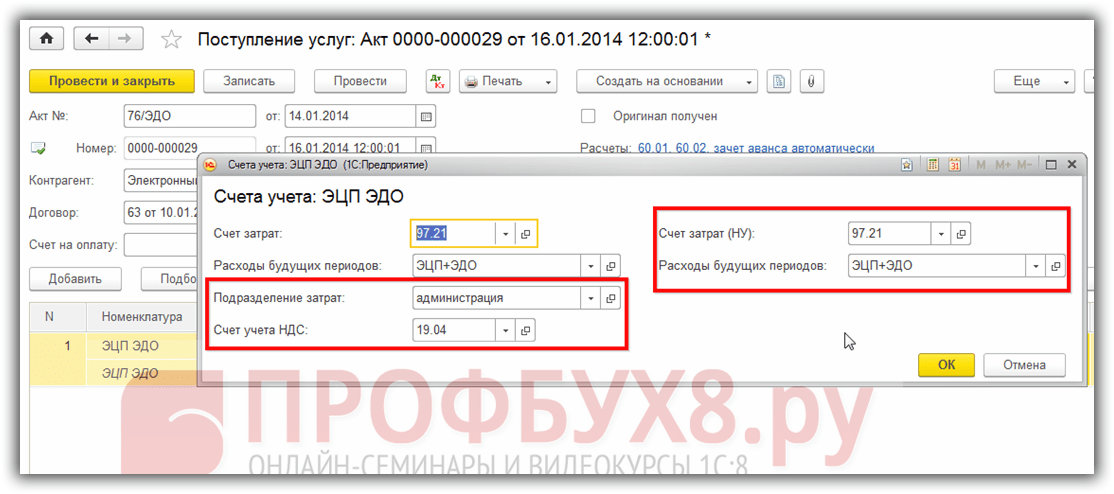
Task: Open the Счет учета НДС 19.04 item
Action: pyautogui.click(x=526, y=330)
